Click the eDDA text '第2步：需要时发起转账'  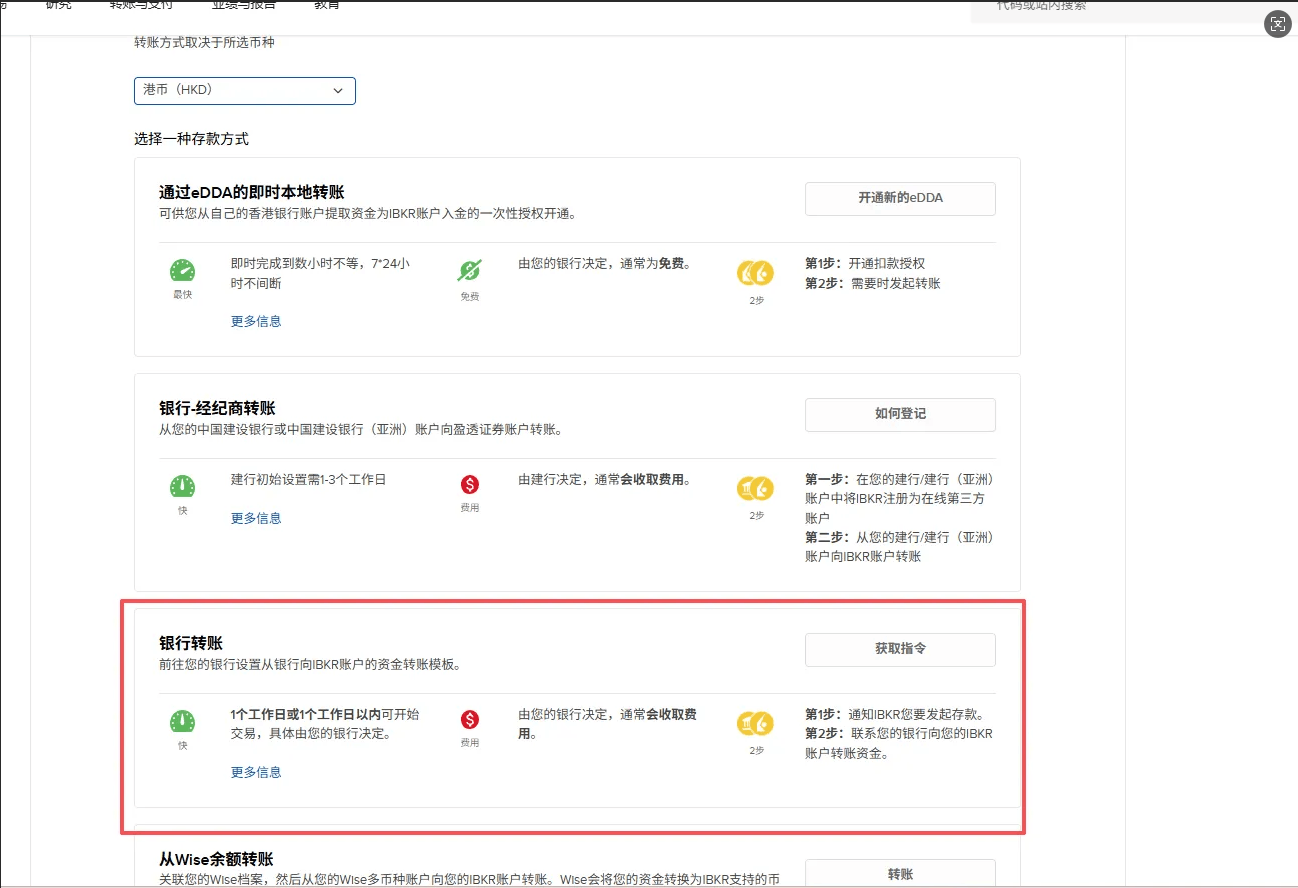873,283
